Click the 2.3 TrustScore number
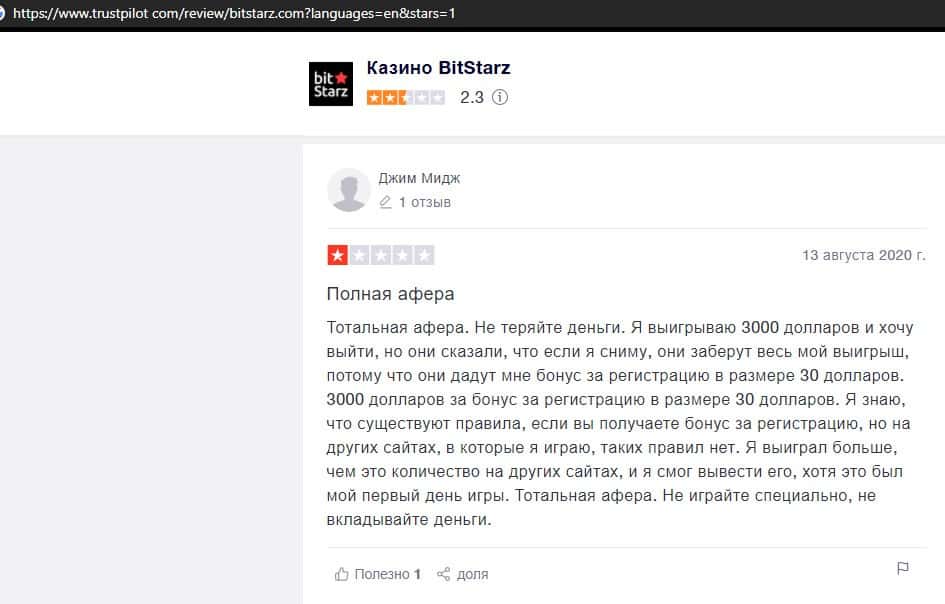This screenshot has height=604, width=945. (x=472, y=97)
